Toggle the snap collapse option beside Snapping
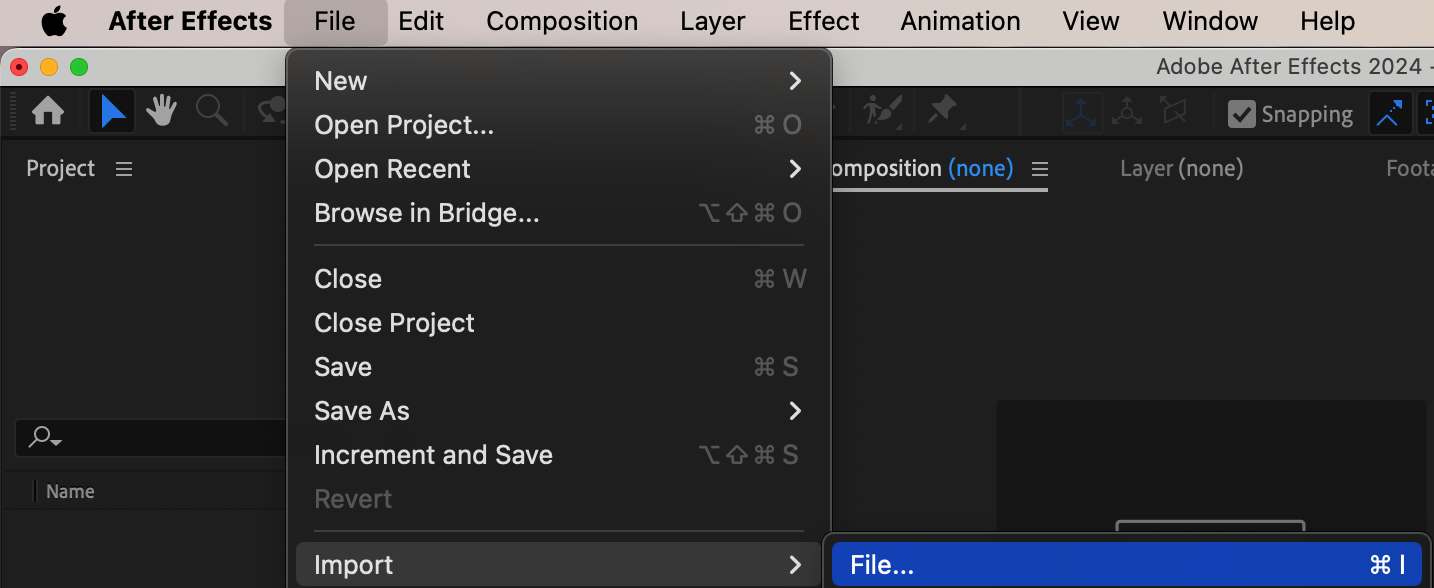The height and width of the screenshot is (588, 1434). [x=1388, y=114]
